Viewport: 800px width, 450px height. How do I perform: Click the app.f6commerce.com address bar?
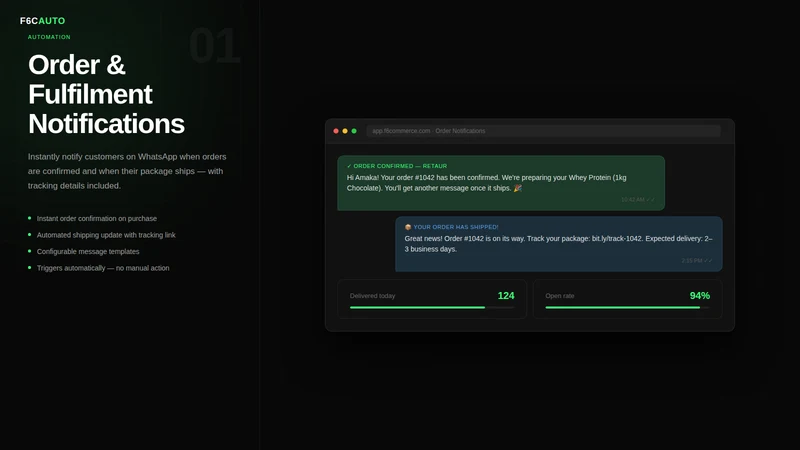543,131
